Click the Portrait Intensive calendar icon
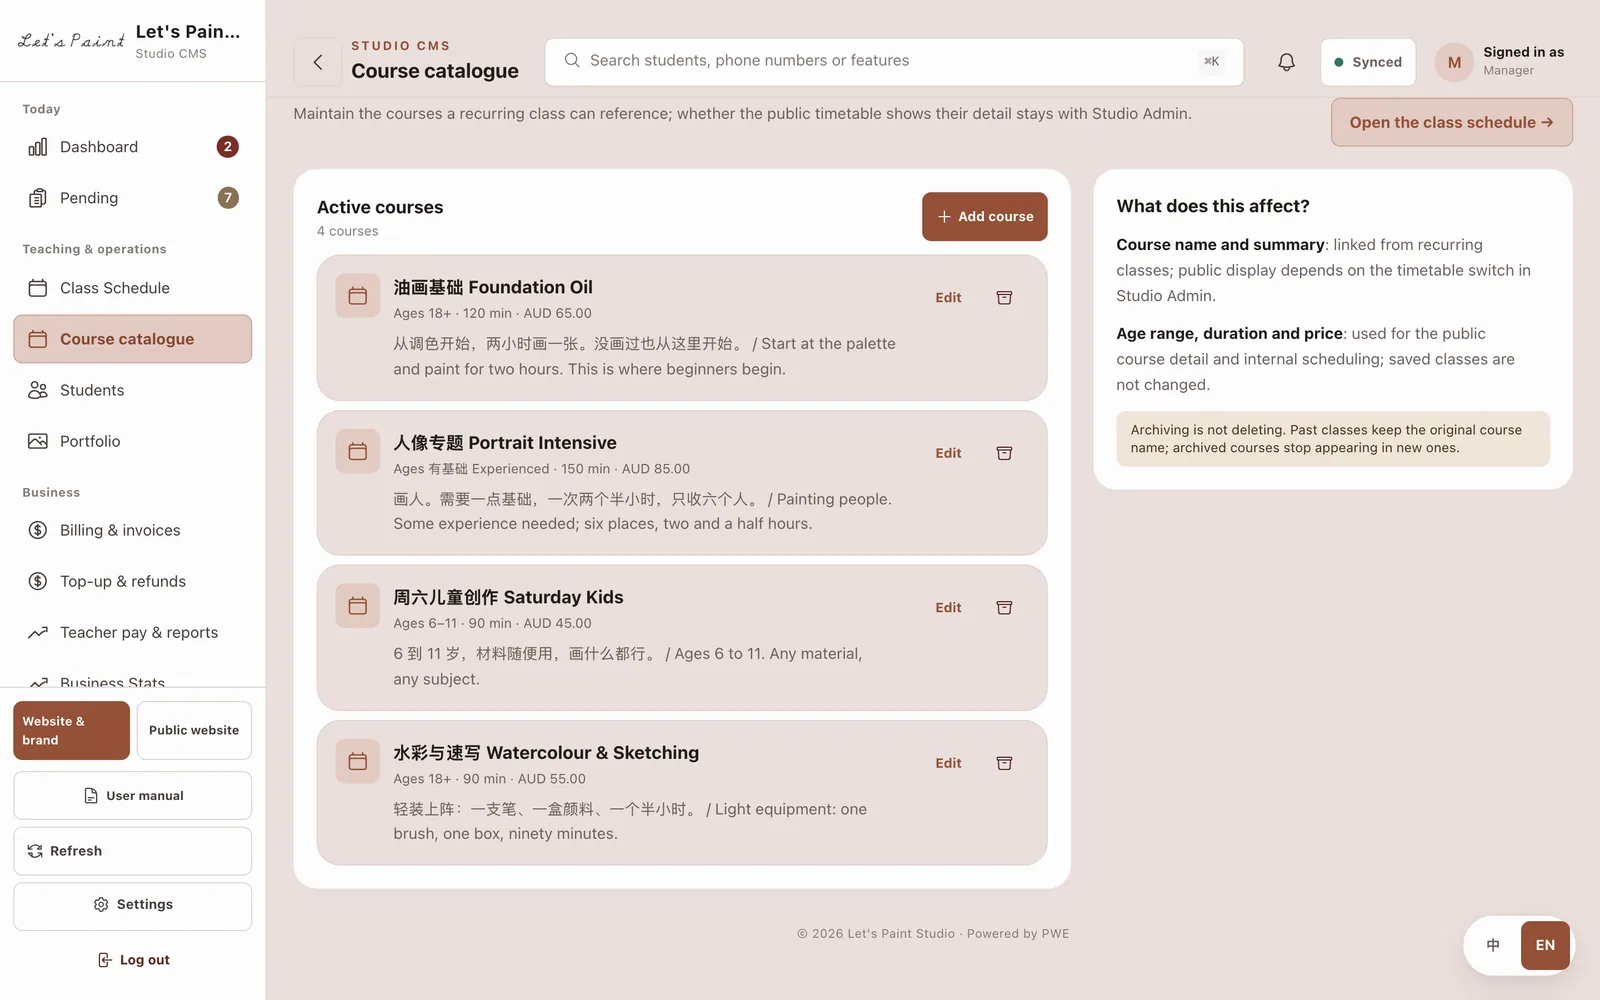 point(357,451)
